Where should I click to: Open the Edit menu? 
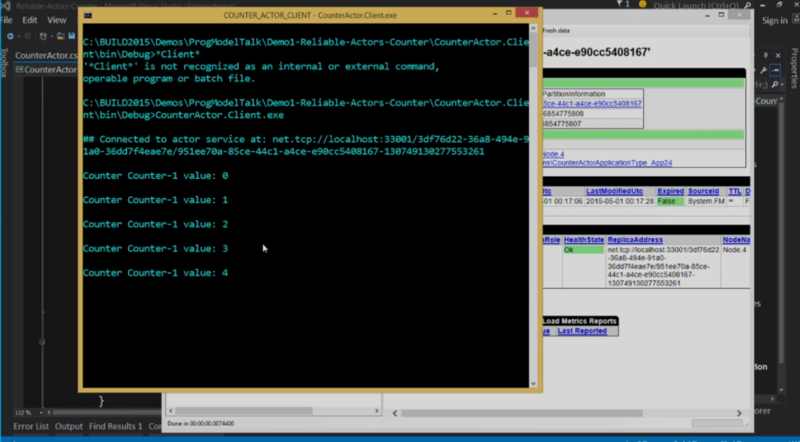click(30, 20)
